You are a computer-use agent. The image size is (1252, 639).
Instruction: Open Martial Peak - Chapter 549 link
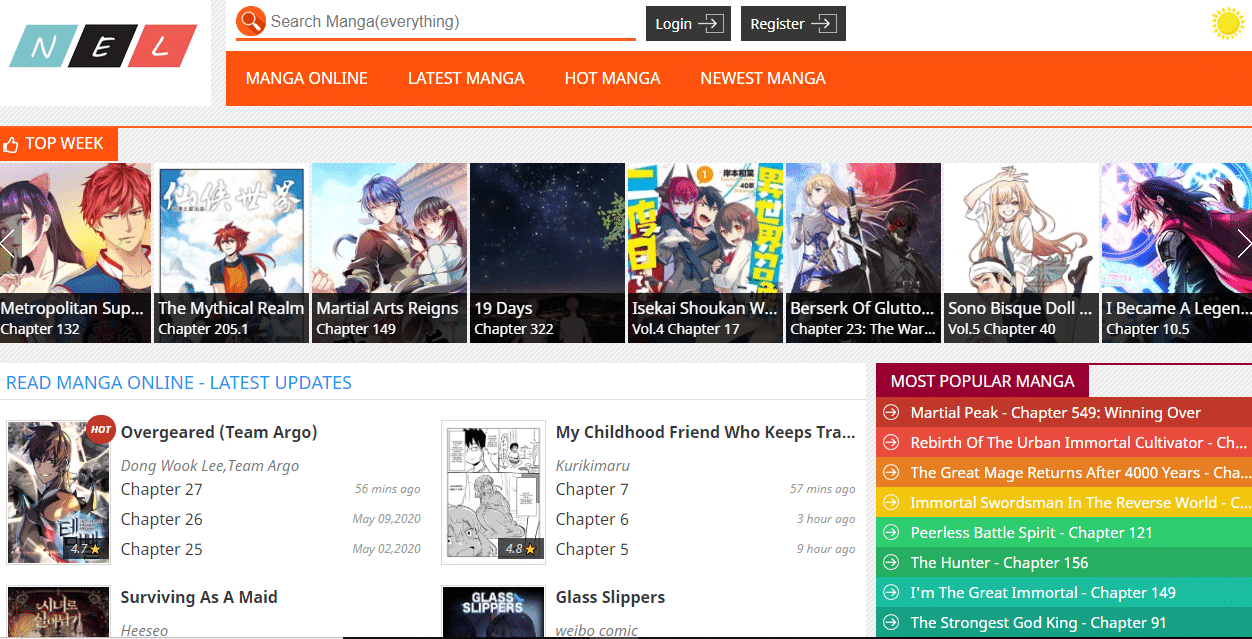coord(1056,413)
